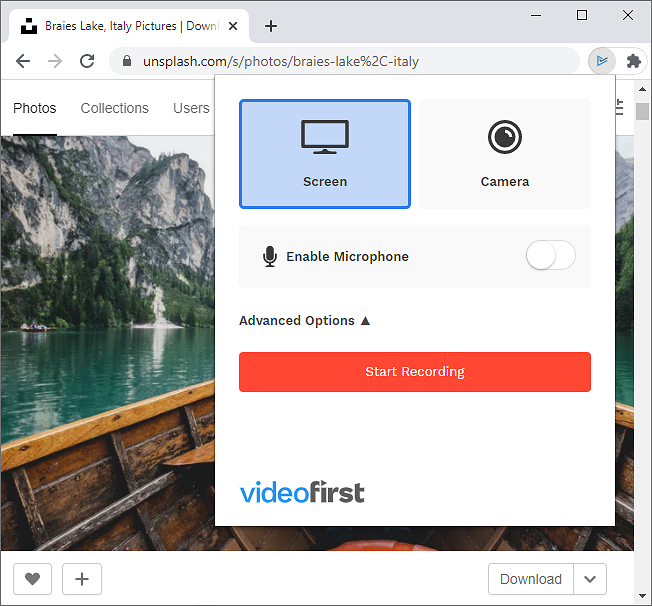Click the VideoFirst extension icon in toolbar
This screenshot has height=606, width=652.
click(601, 61)
